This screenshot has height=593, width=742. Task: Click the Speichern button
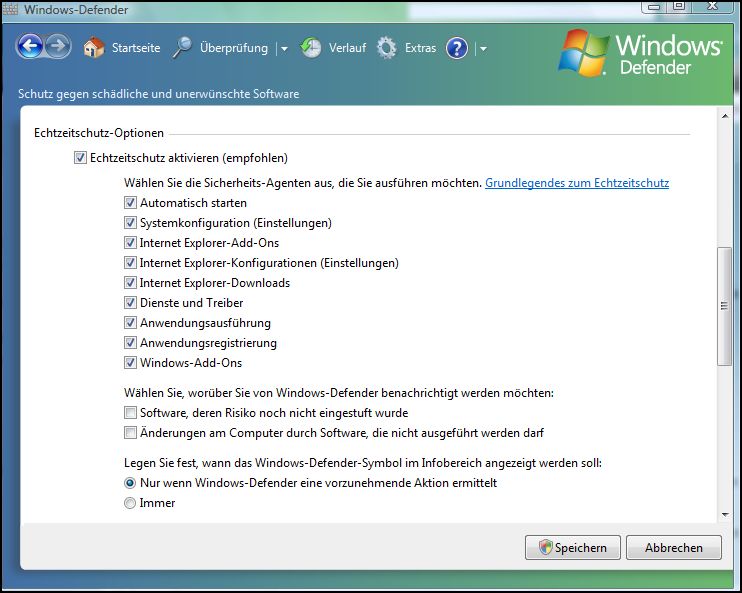click(573, 548)
